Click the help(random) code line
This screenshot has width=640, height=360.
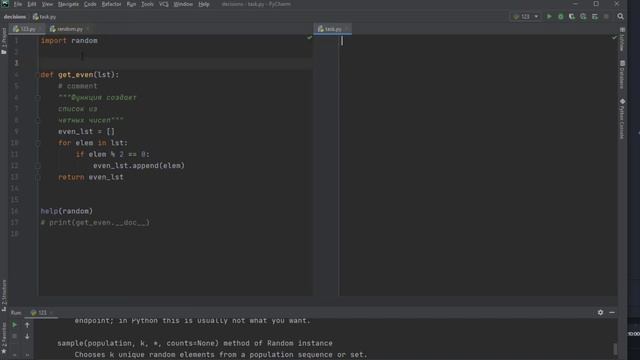[x=67, y=211]
